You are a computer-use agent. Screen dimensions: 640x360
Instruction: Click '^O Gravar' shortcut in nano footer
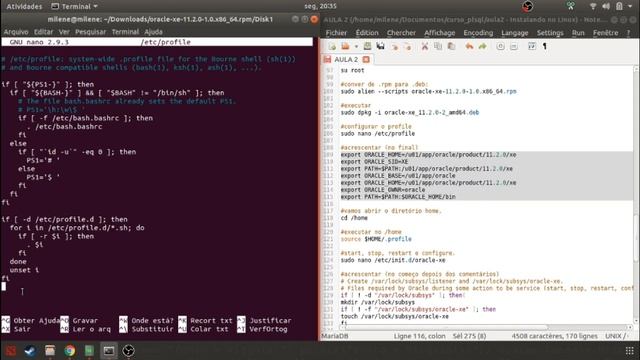pos(79,320)
